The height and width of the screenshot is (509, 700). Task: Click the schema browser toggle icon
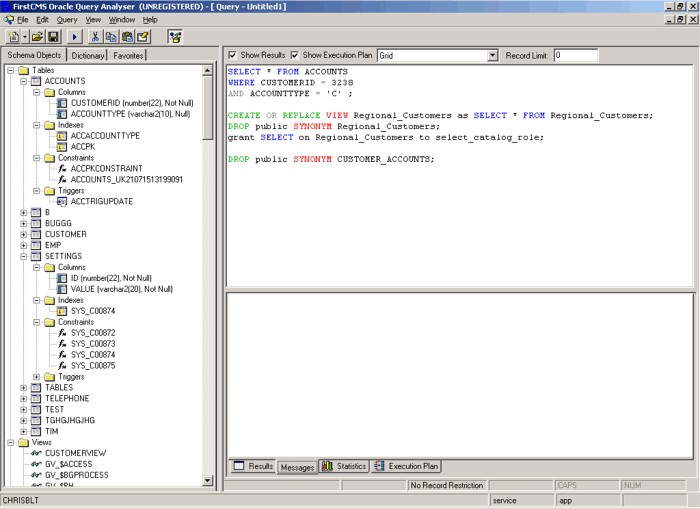point(175,37)
